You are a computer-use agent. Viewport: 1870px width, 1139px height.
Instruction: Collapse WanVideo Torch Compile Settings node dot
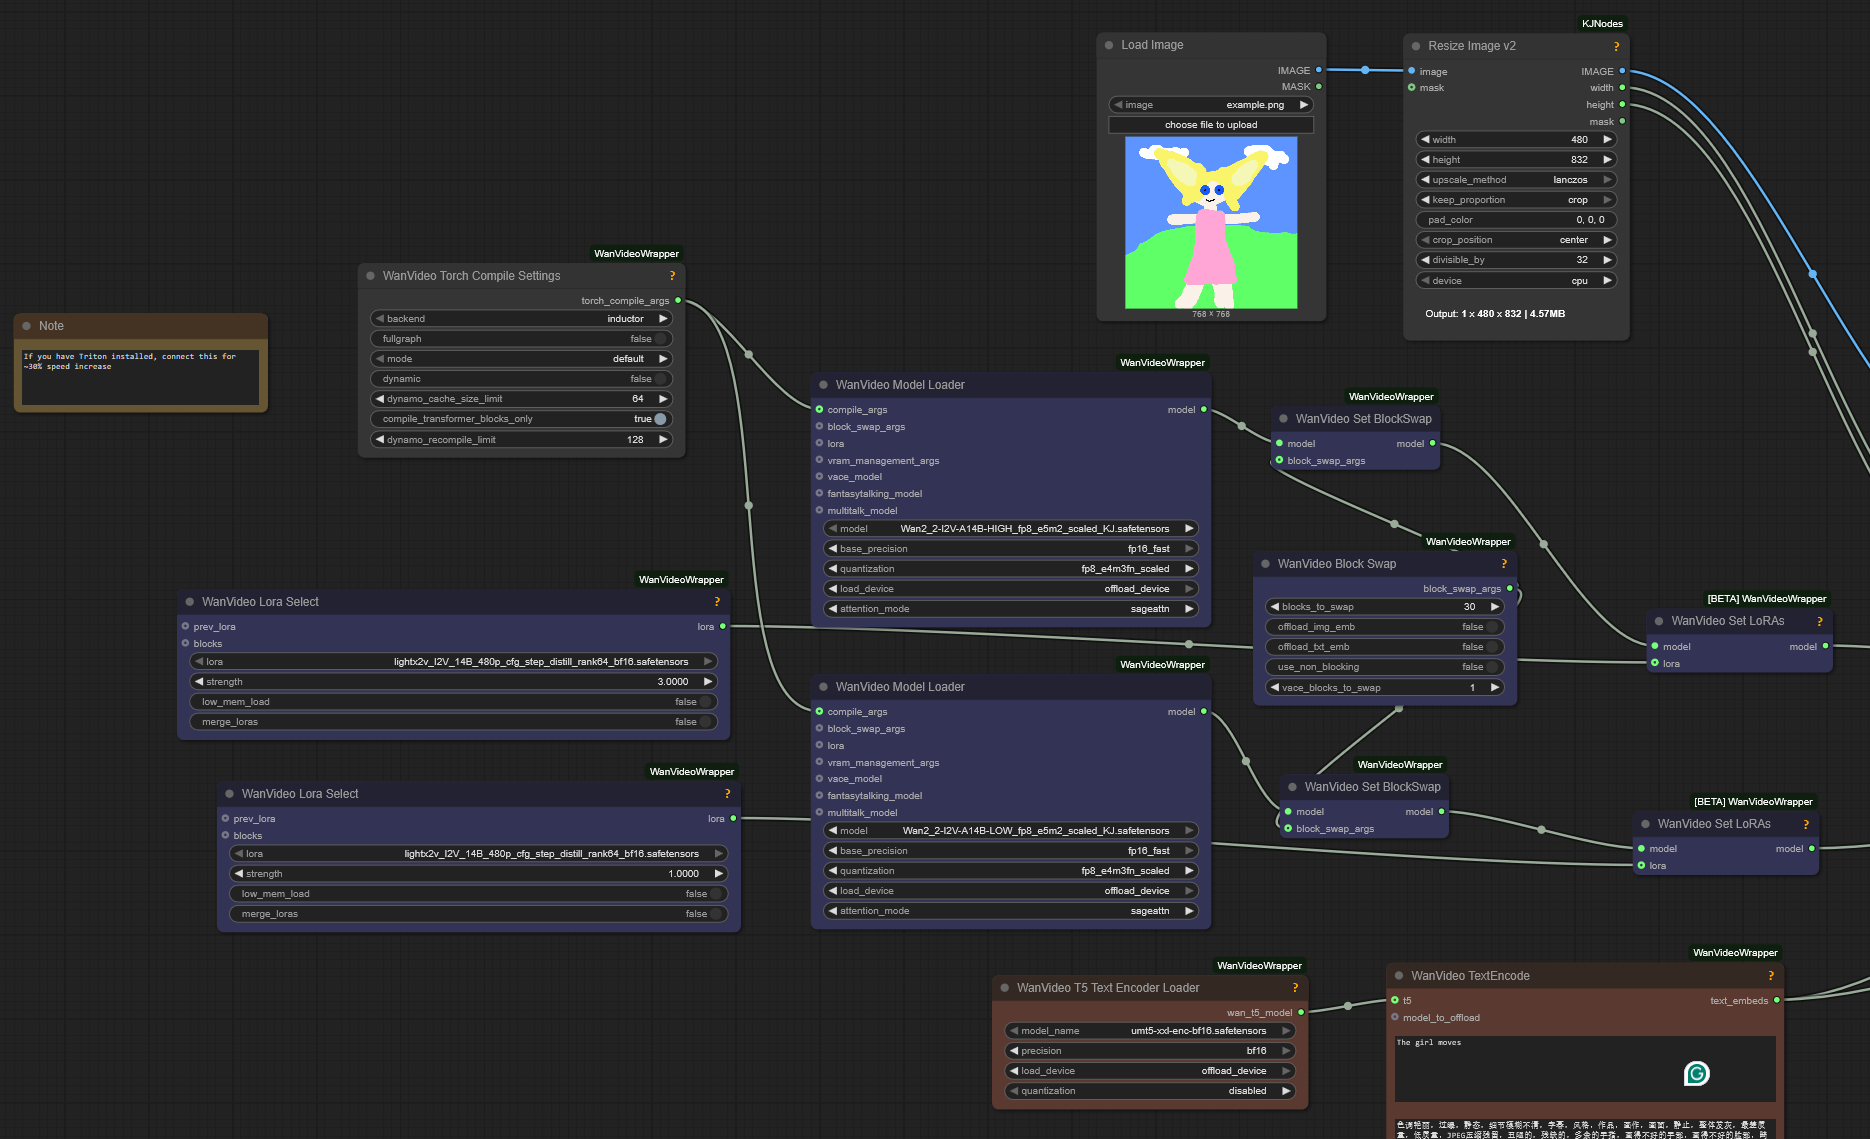[x=371, y=276]
